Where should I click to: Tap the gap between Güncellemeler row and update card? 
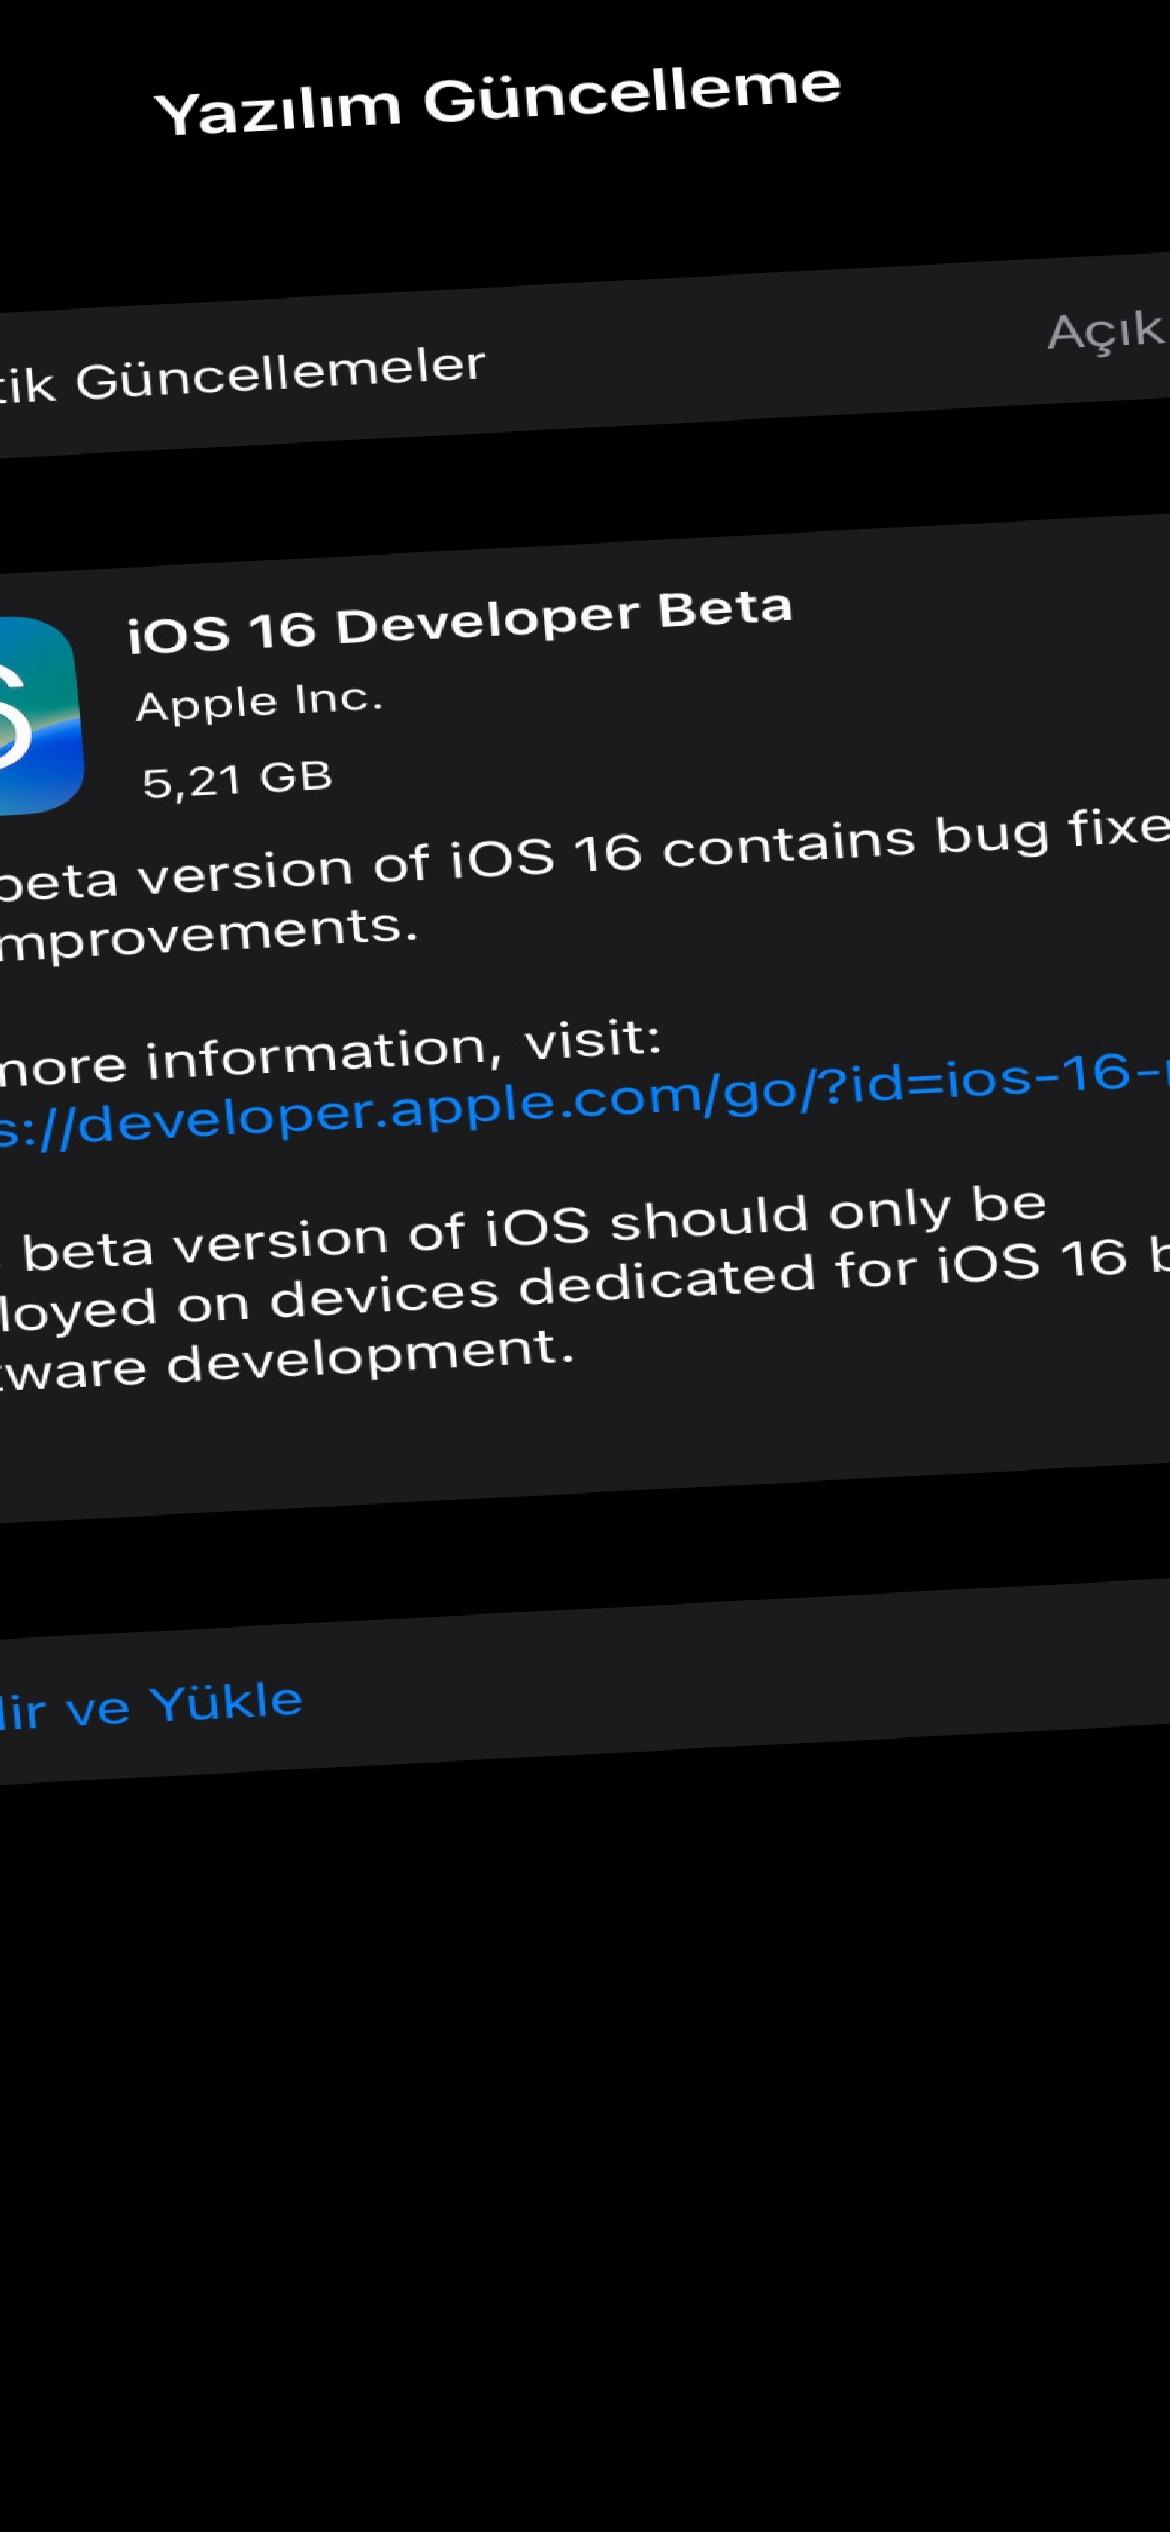(x=585, y=490)
